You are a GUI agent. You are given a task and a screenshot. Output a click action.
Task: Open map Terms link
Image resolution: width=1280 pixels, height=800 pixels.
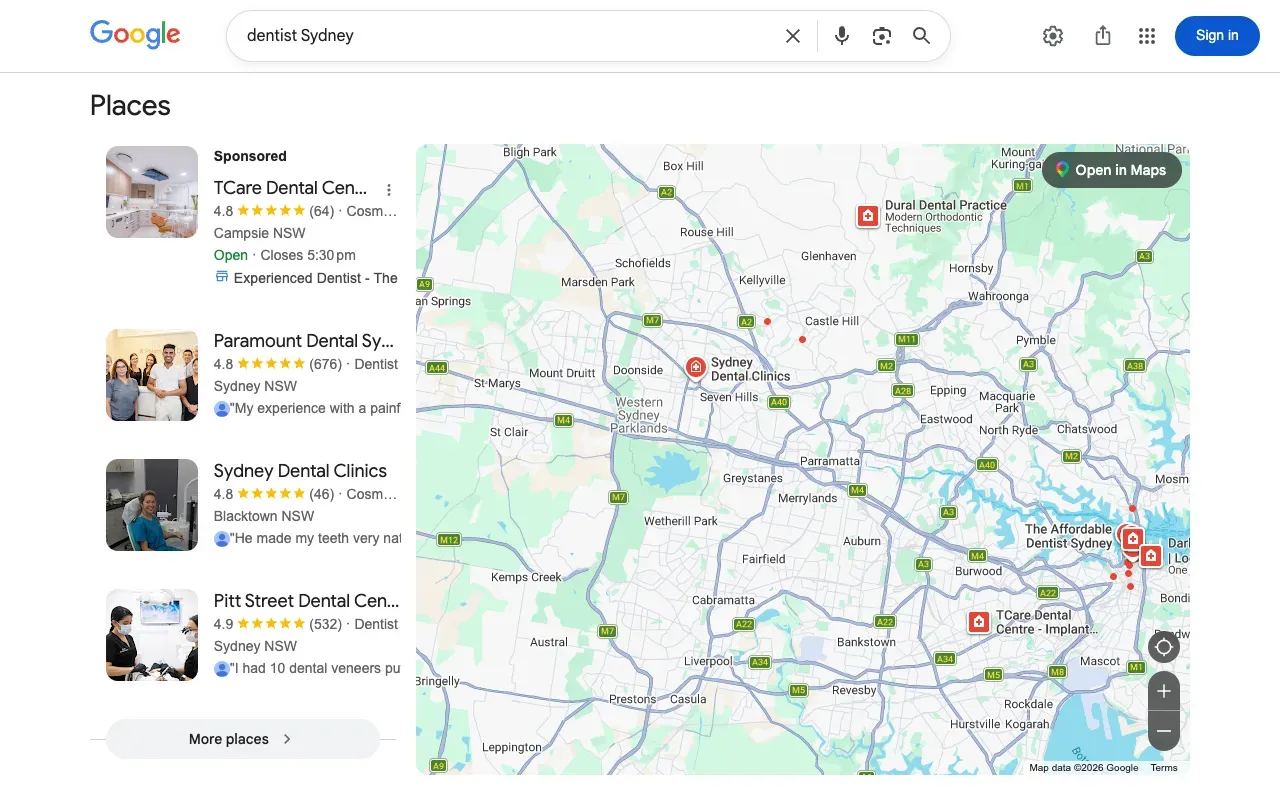(1164, 768)
